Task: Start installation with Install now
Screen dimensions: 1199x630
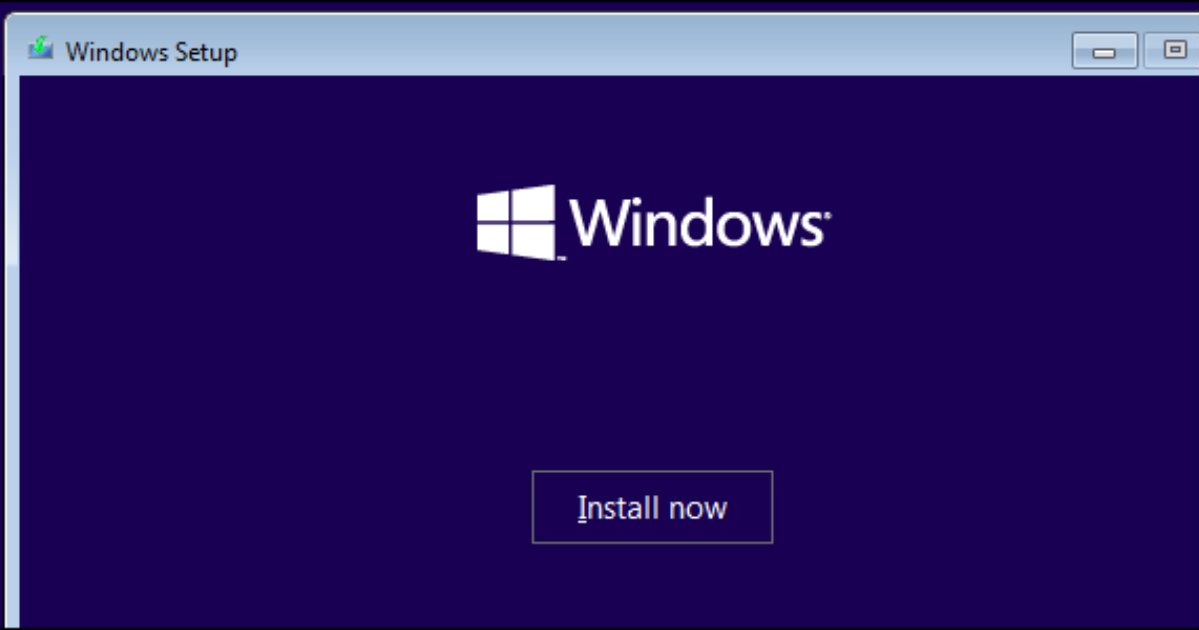Action: tap(652, 507)
